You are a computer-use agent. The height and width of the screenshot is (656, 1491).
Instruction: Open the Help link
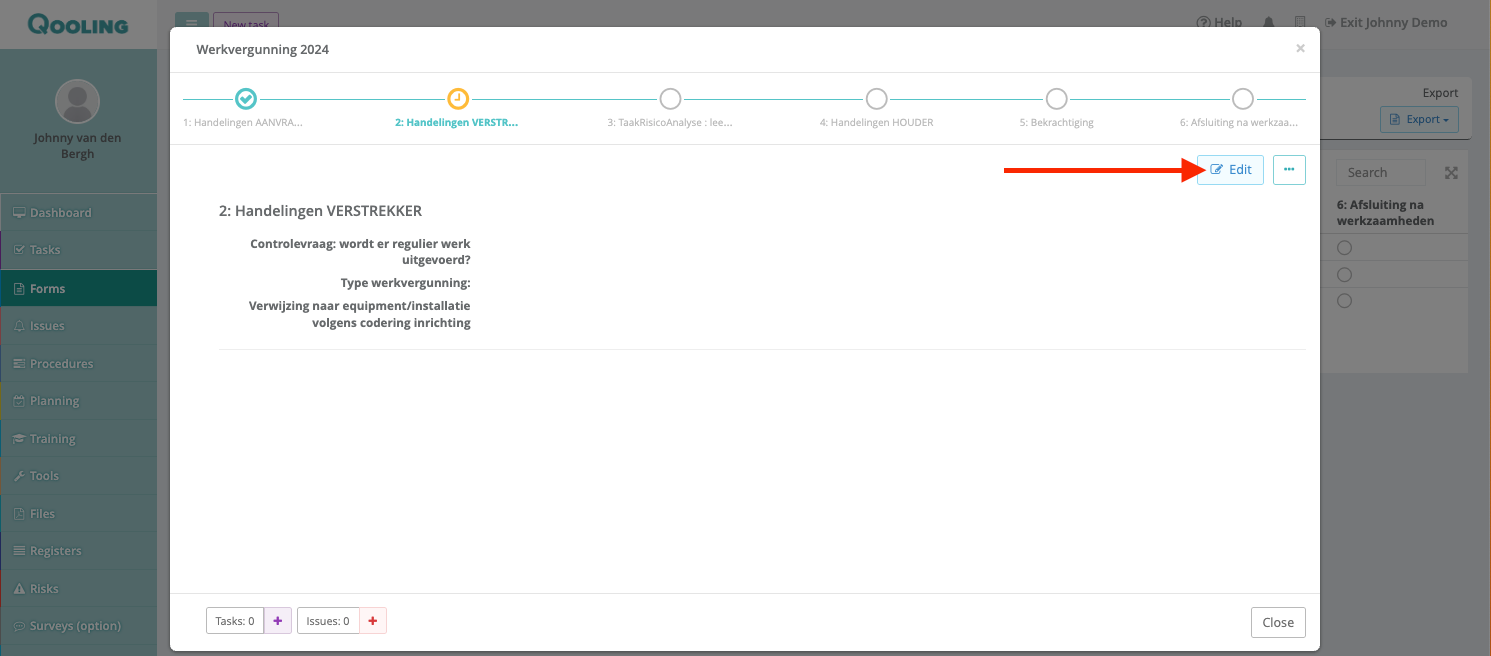pyautogui.click(x=1219, y=22)
